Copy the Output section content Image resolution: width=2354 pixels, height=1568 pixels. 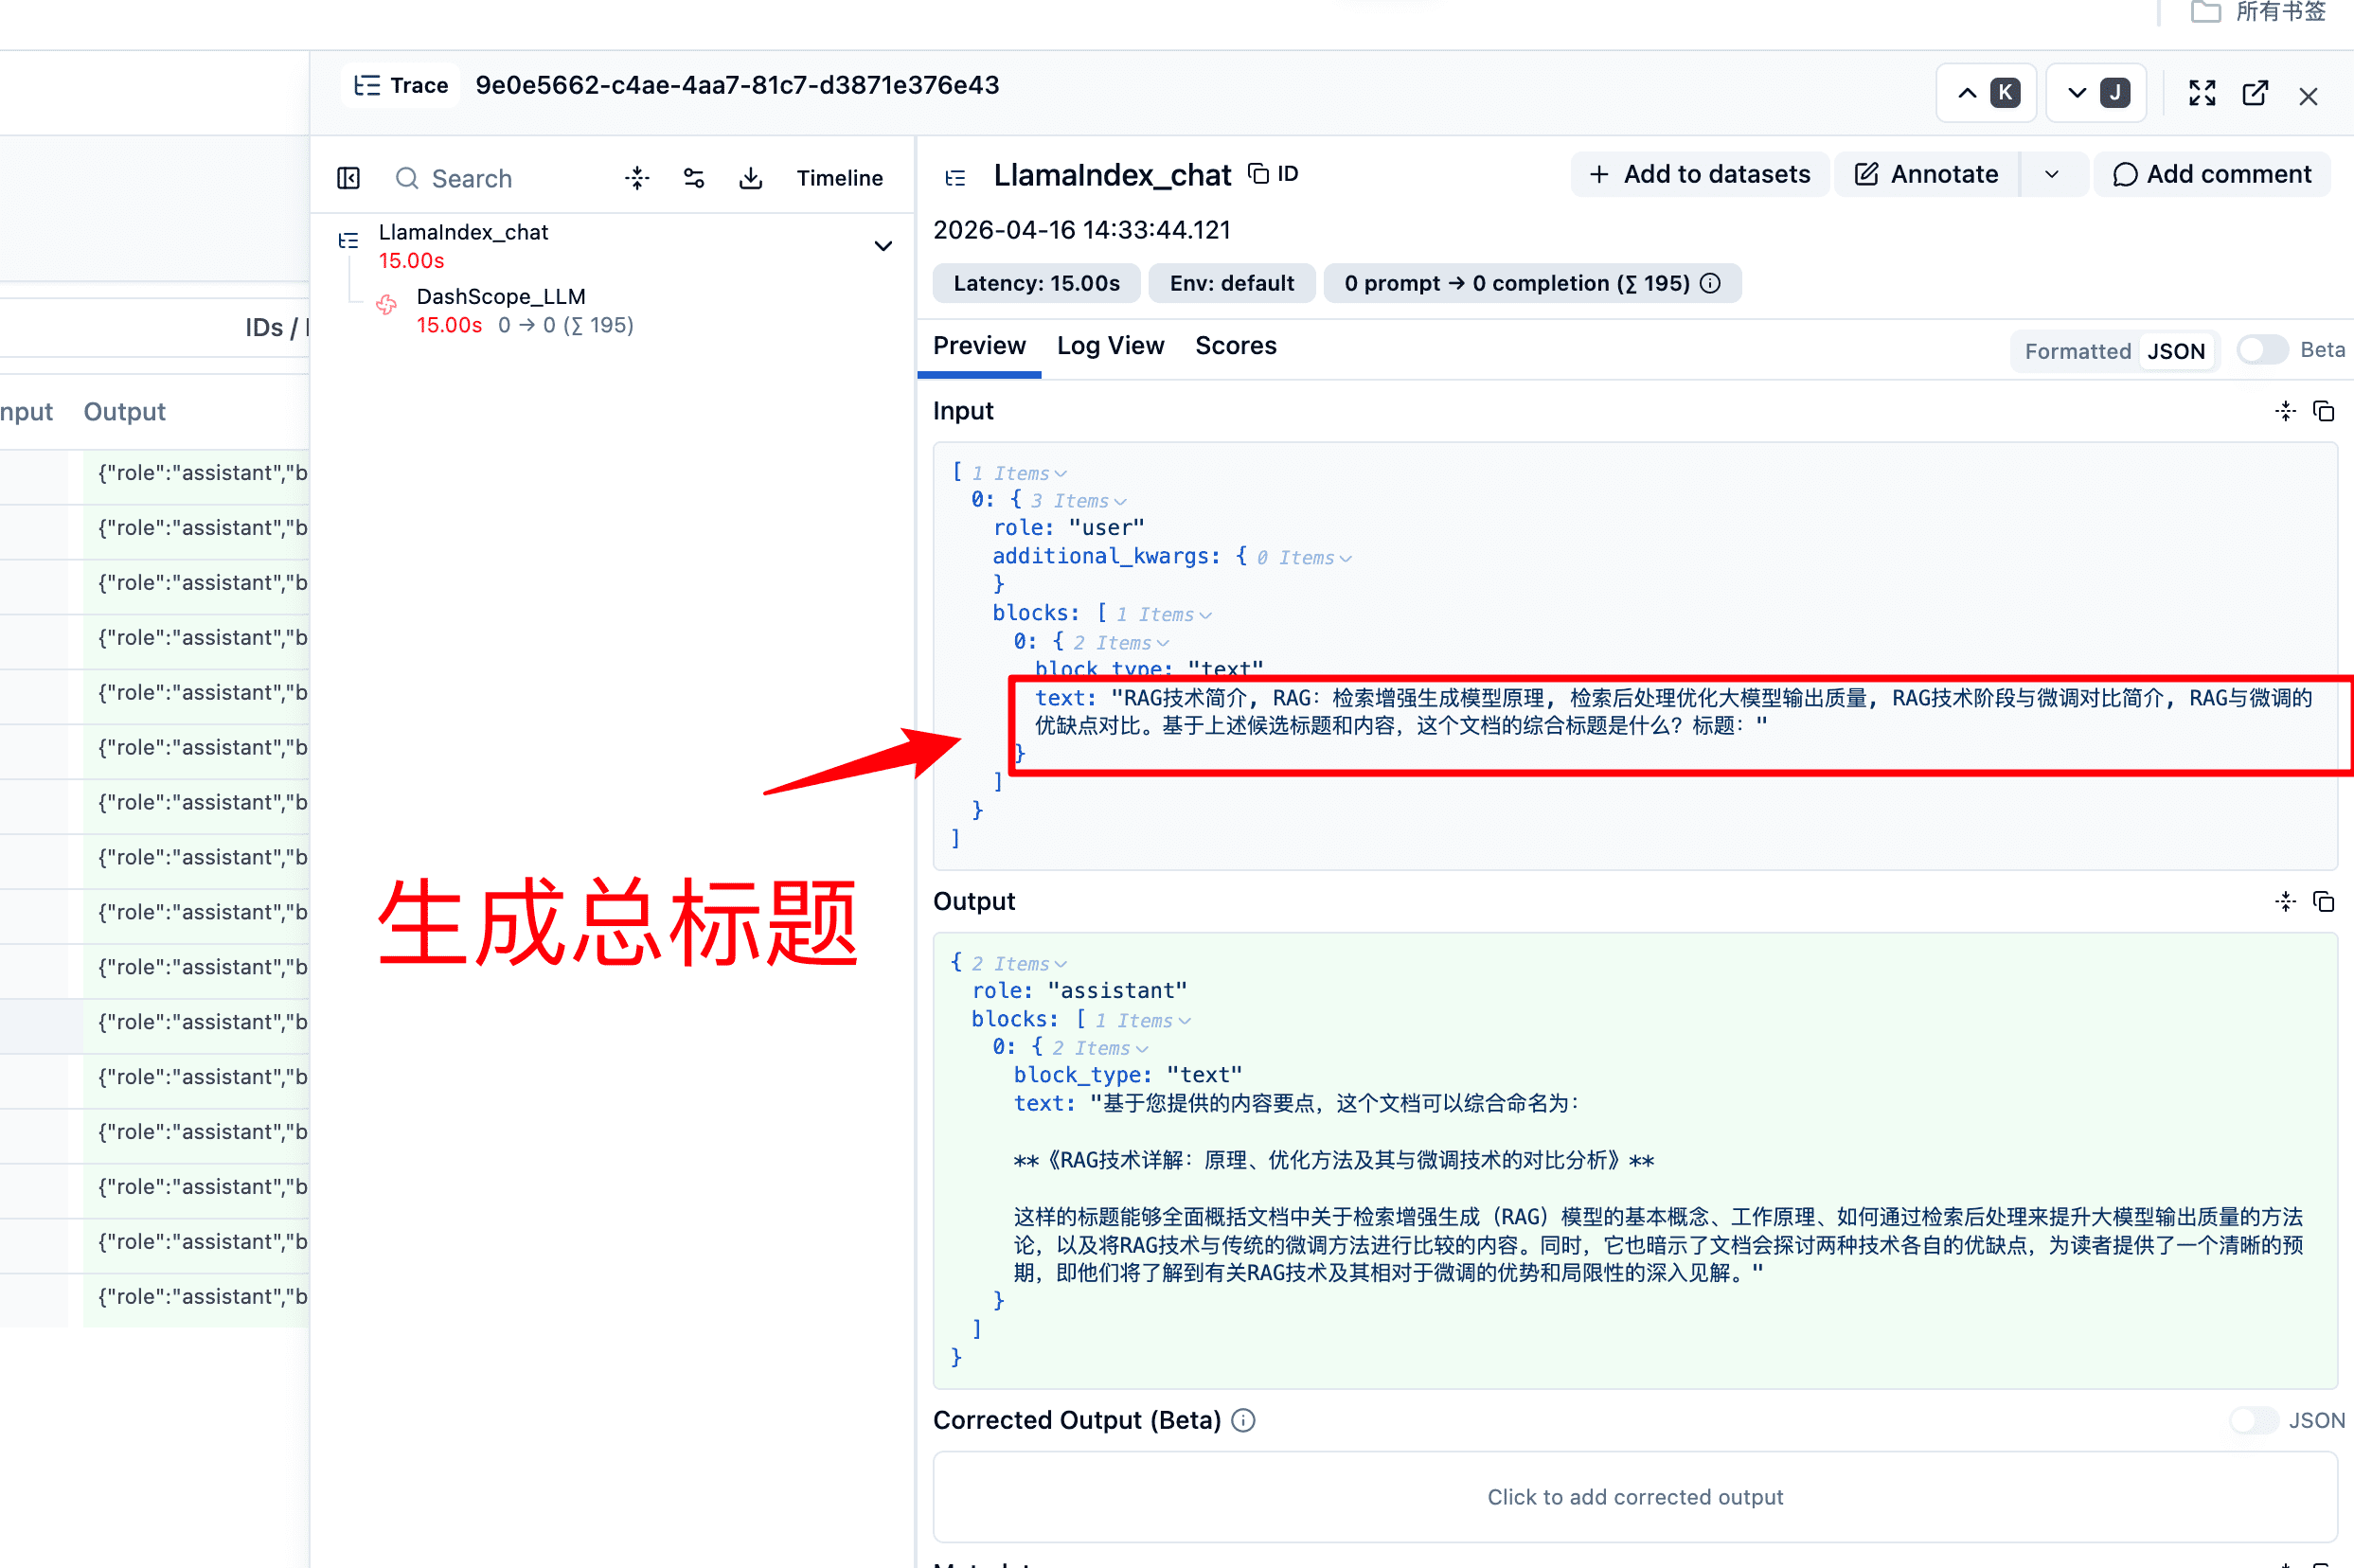(x=2324, y=902)
